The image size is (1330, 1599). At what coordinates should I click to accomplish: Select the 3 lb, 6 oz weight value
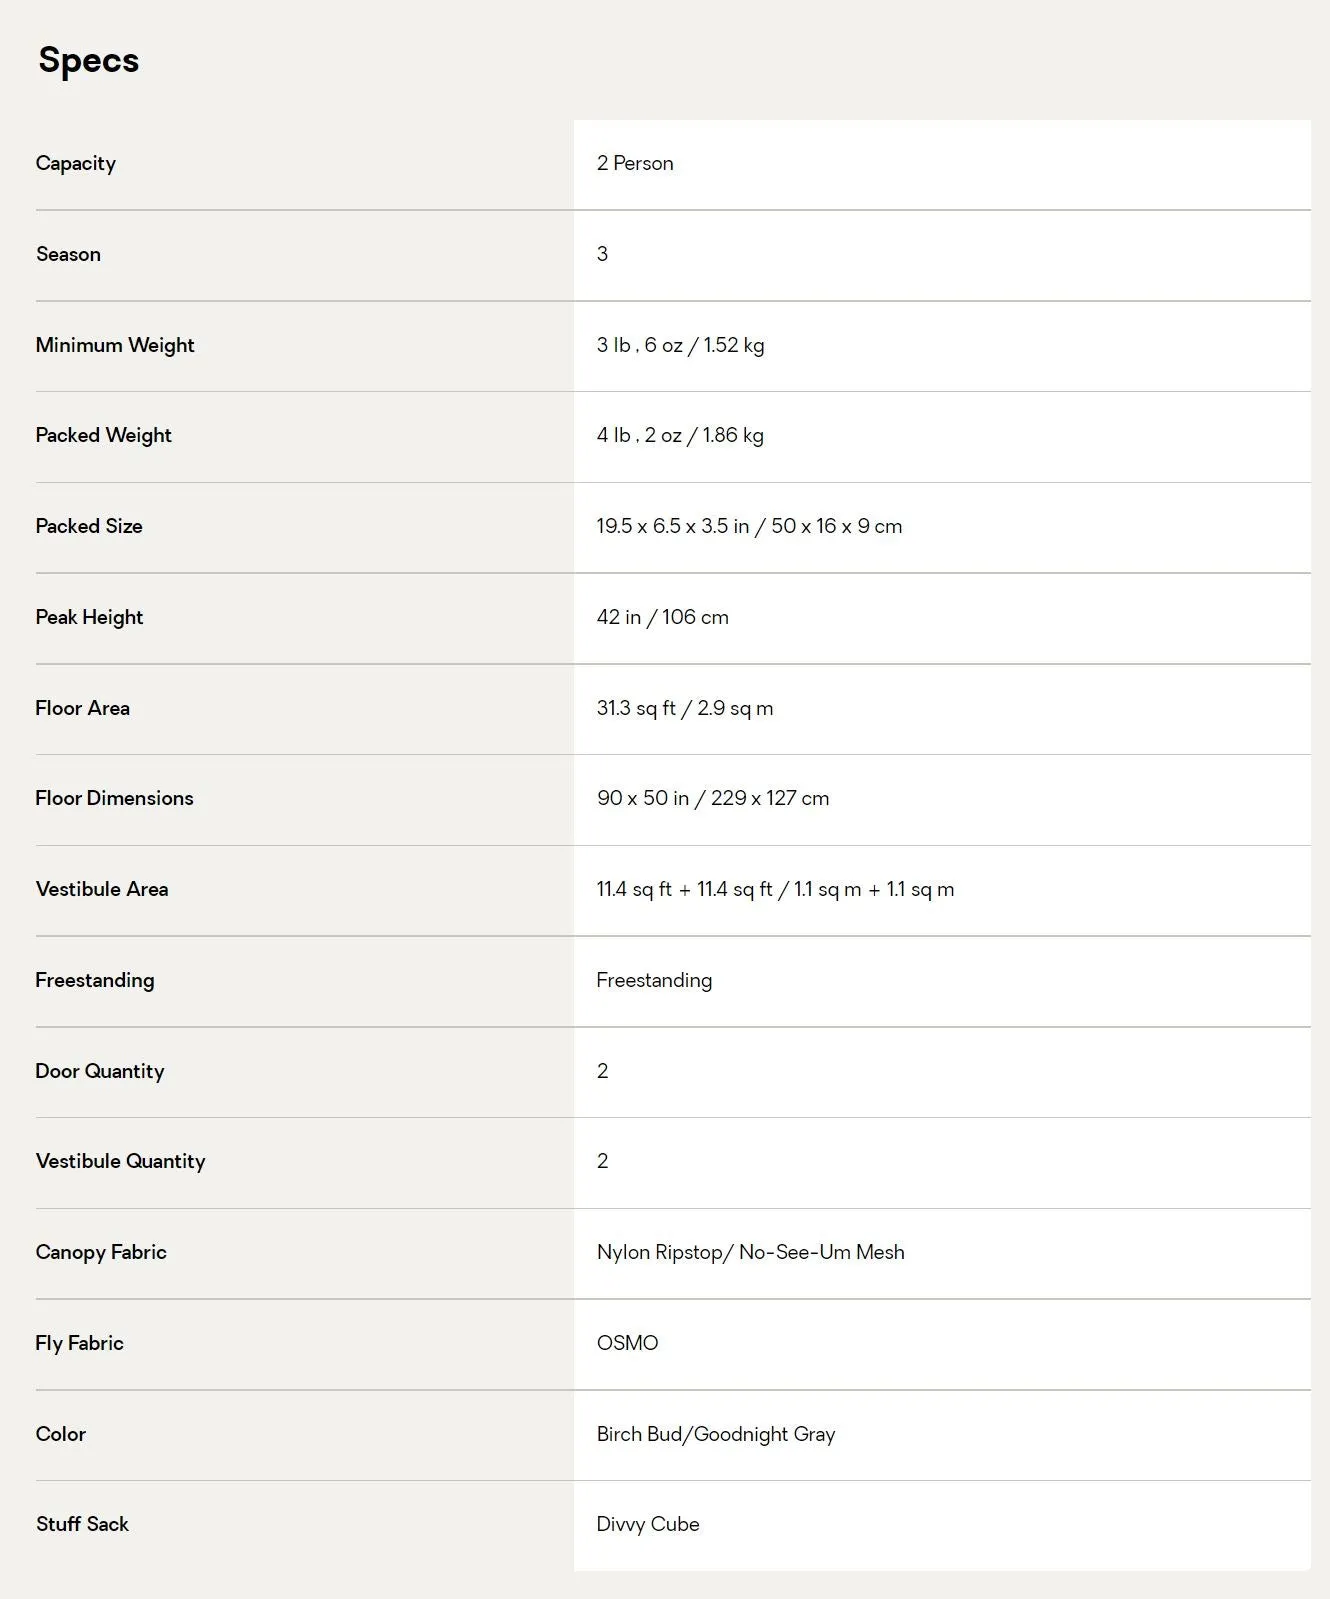point(680,345)
